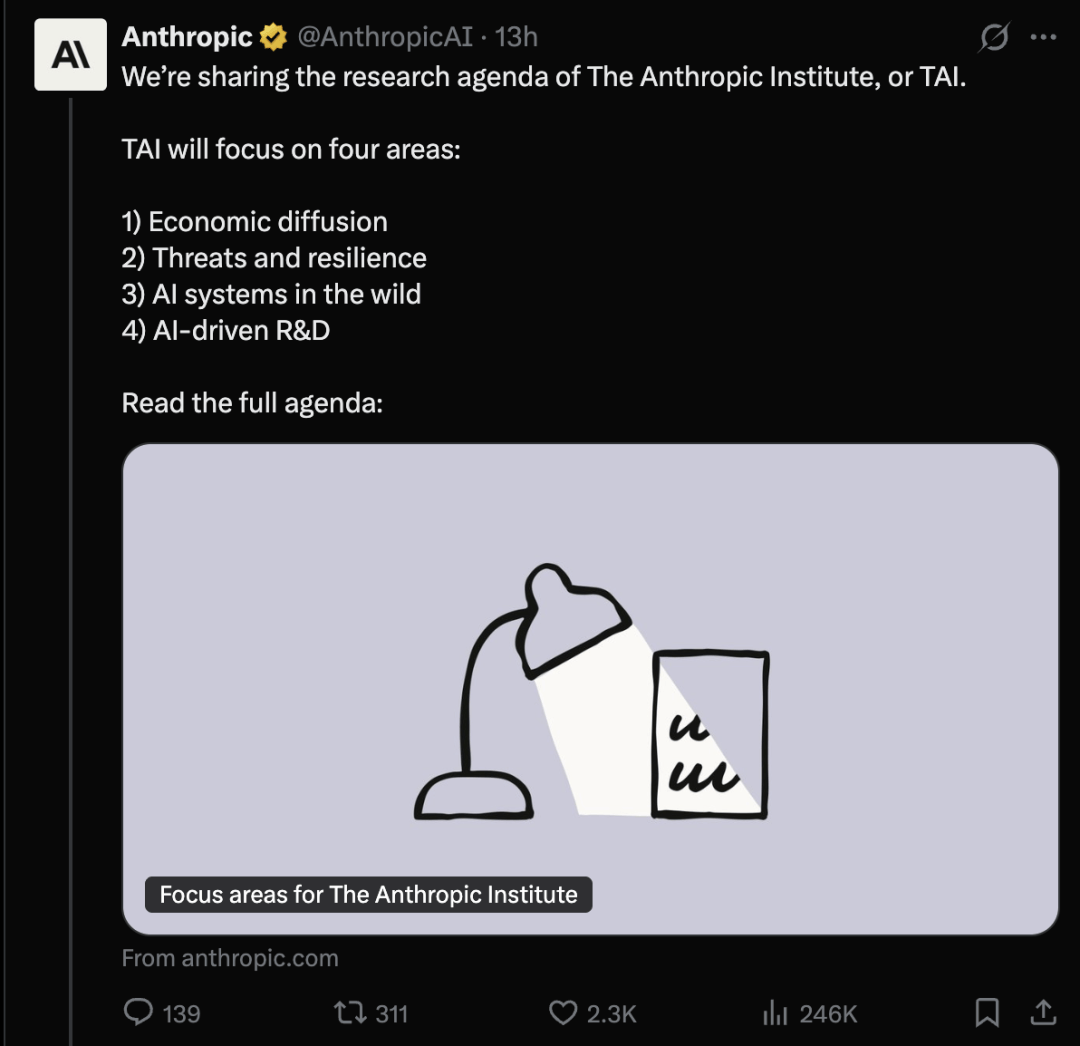Click the gold verified badge
This screenshot has height=1046, width=1080.
point(273,37)
